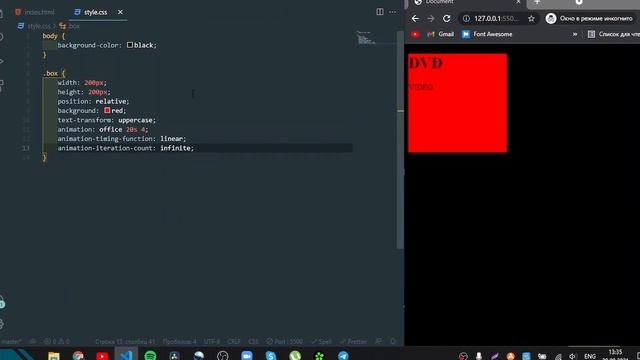This screenshot has height=360, width=640.
Task: Open Chrome from the taskbar
Action: point(78,356)
